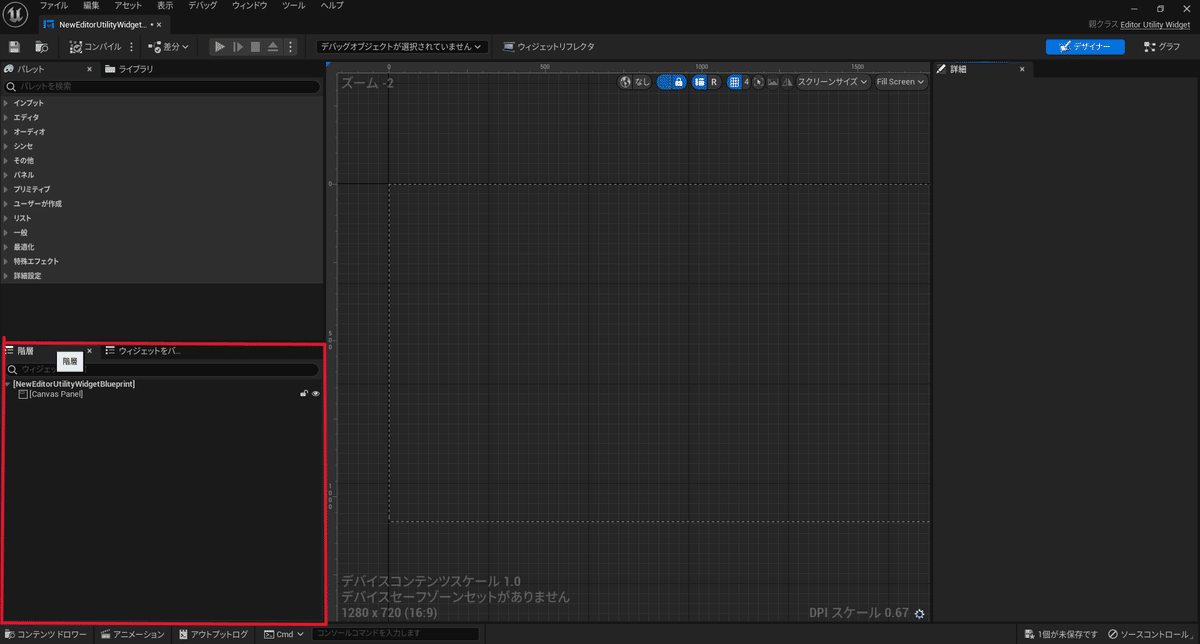Viewport: 1200px width, 644px height.
Task: Toggle visibility of the Canvas Panel
Action: [x=315, y=393]
